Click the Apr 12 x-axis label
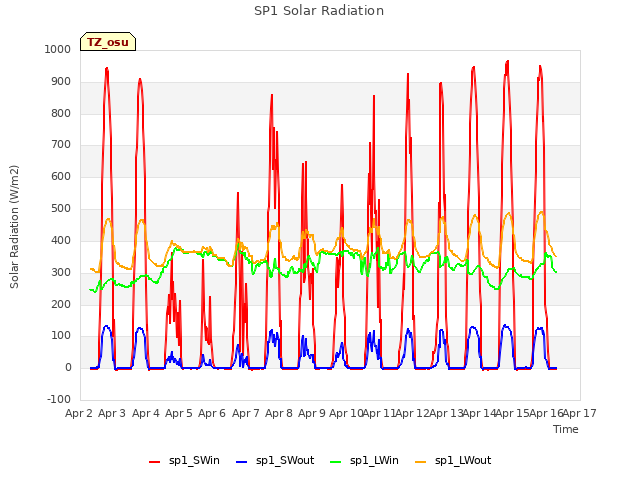640x480 pixels. coord(412,413)
